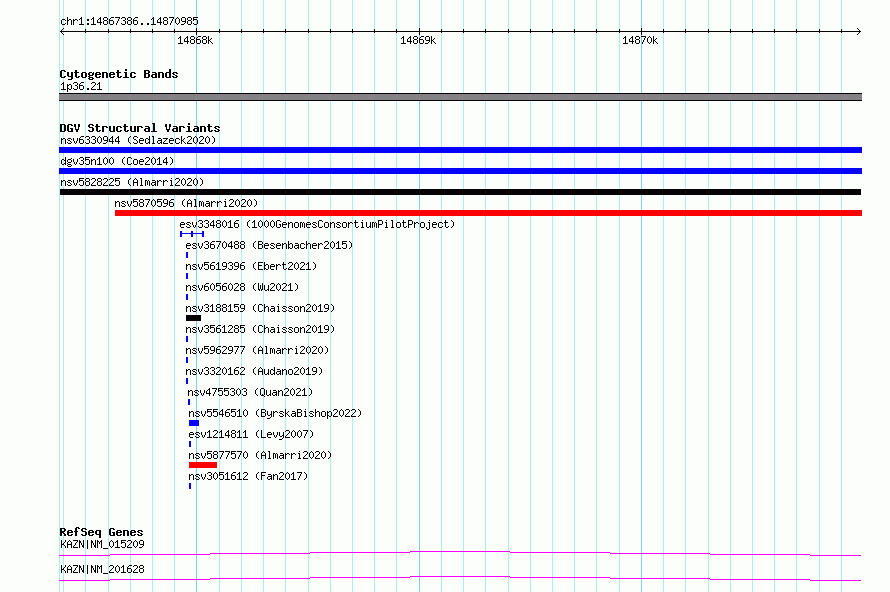Click the right arrow at ruler end

tap(859, 32)
